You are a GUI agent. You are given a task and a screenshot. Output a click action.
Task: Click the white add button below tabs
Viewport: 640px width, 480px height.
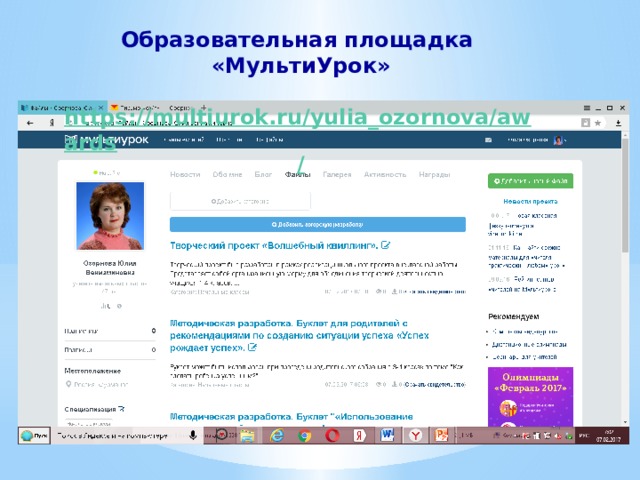click(240, 201)
